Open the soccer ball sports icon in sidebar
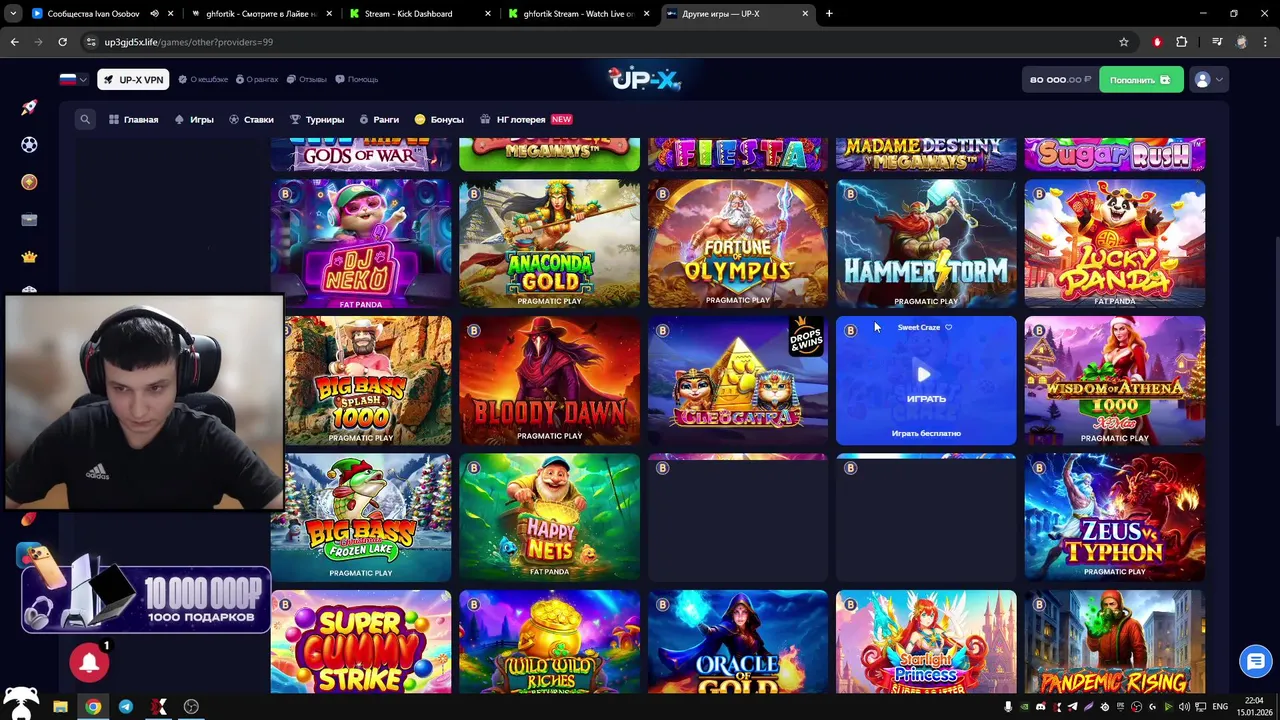This screenshot has height=720, width=1280. (29, 145)
